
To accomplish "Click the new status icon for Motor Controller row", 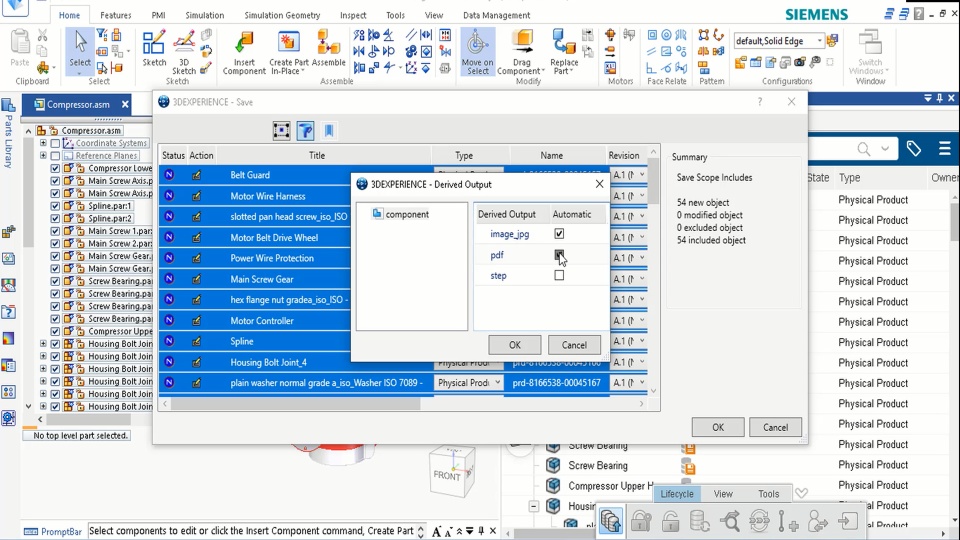I will [169, 320].
